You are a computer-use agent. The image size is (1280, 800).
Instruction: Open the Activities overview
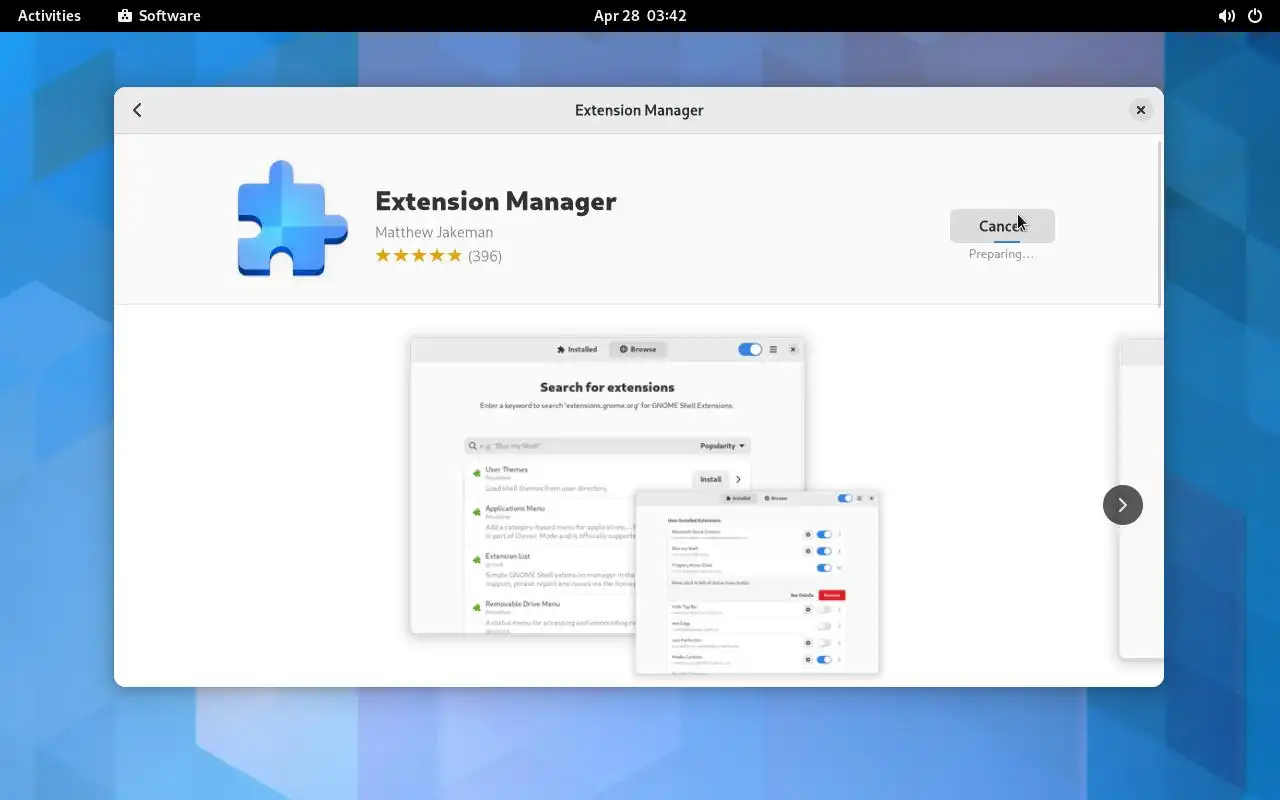point(49,16)
